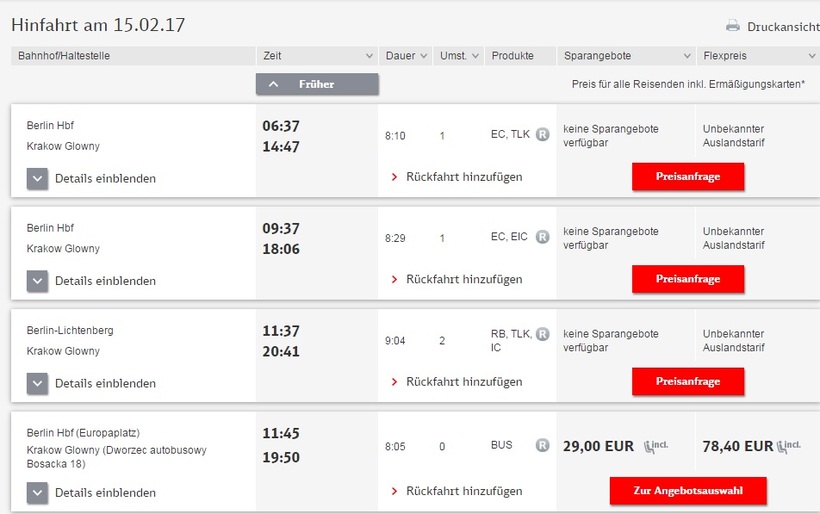Viewport: 820px width, 514px height.
Task: Expand details for the 06:37 Berlin Hbf trip
Action: (x=37, y=178)
